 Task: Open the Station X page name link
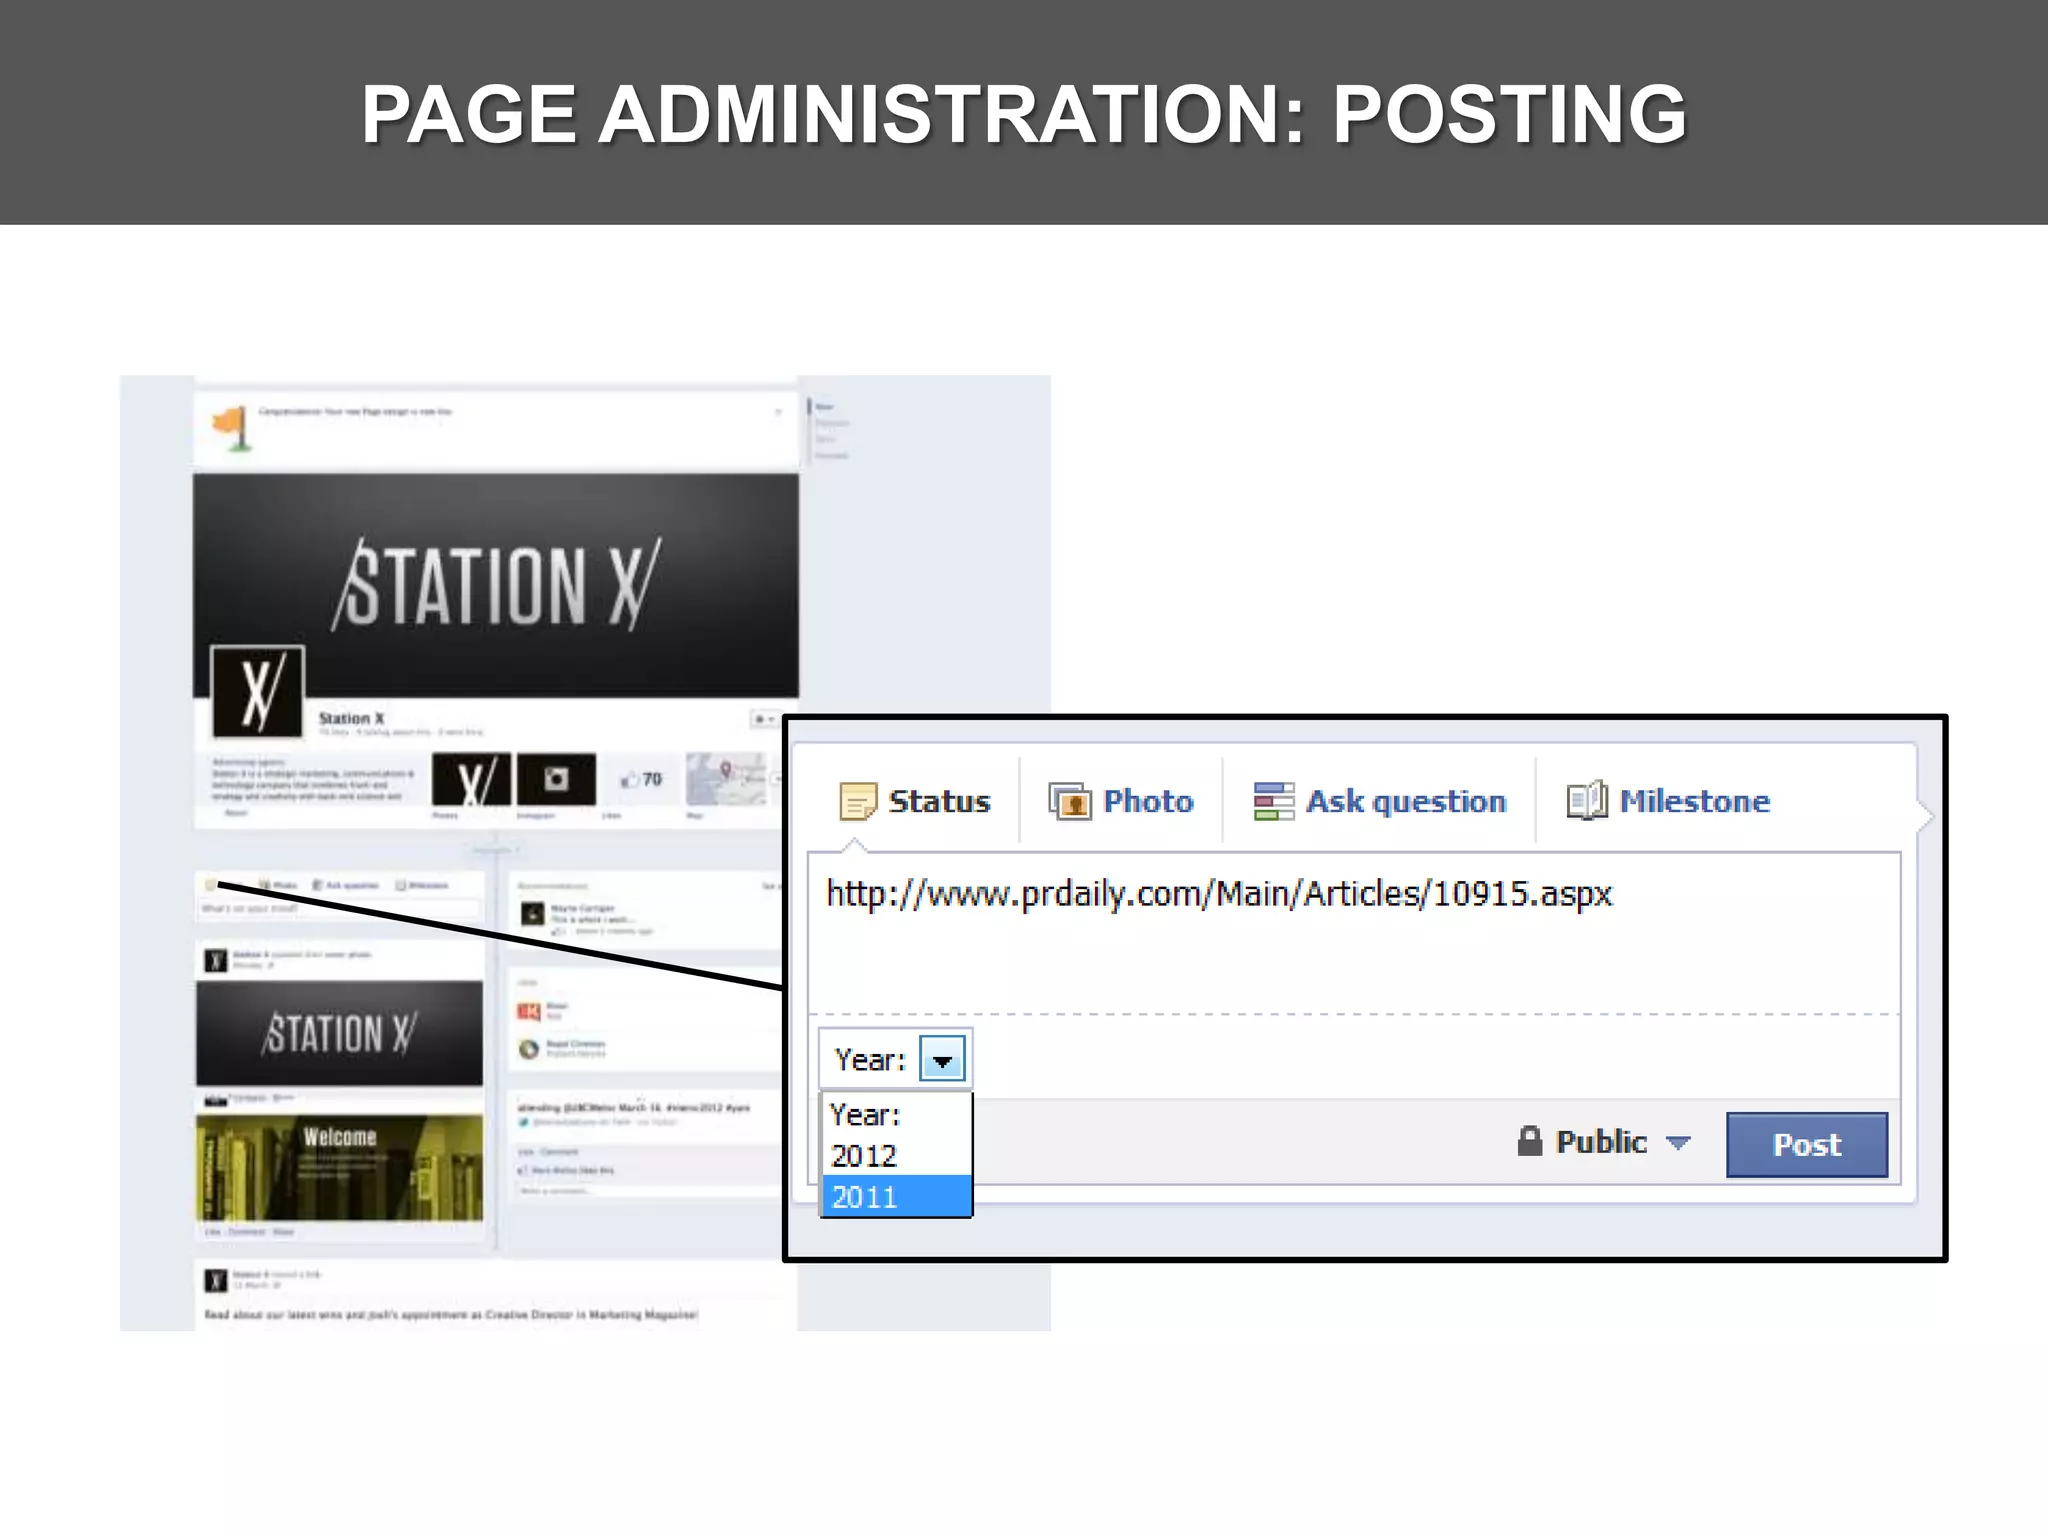(351, 718)
